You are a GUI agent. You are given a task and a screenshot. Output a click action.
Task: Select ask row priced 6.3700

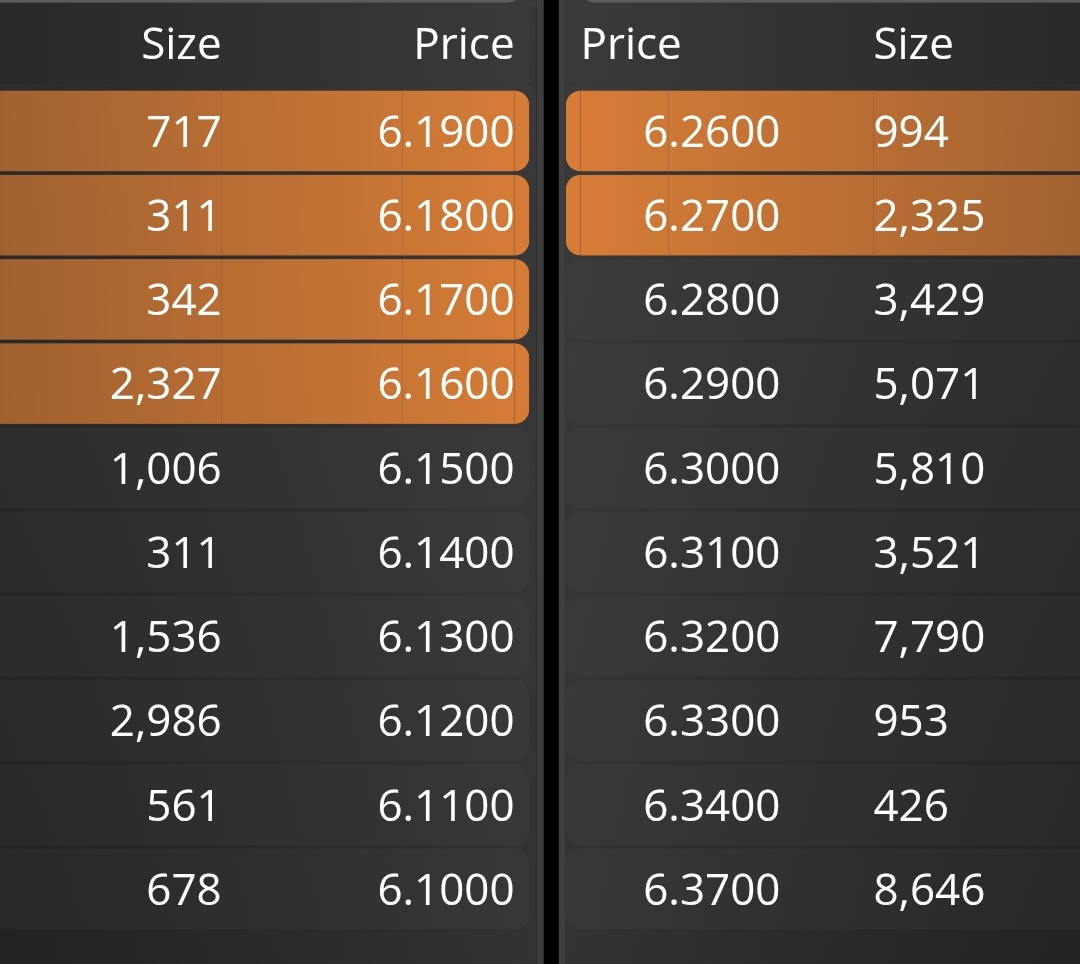pos(823,889)
